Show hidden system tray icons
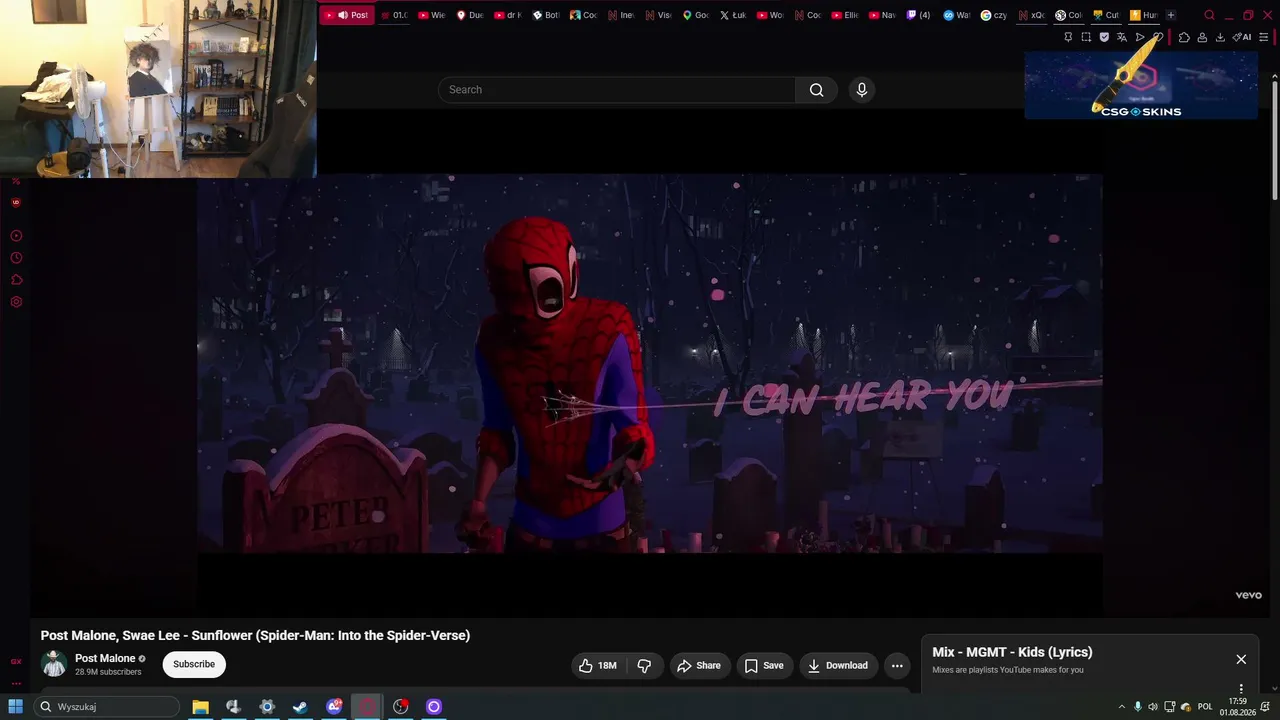Image resolution: width=1280 pixels, height=720 pixels. [1121, 707]
